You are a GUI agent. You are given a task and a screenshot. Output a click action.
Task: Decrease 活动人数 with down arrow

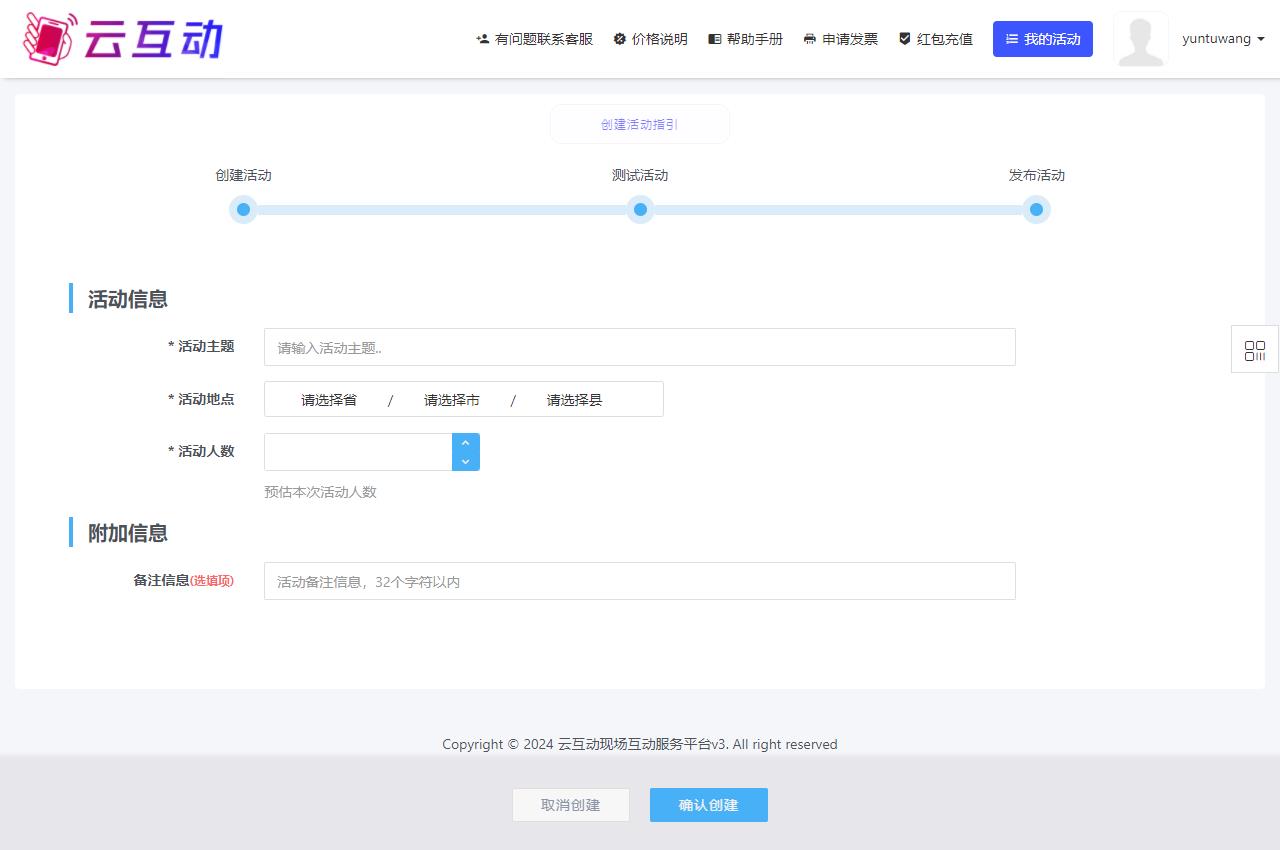pyautogui.click(x=466, y=461)
